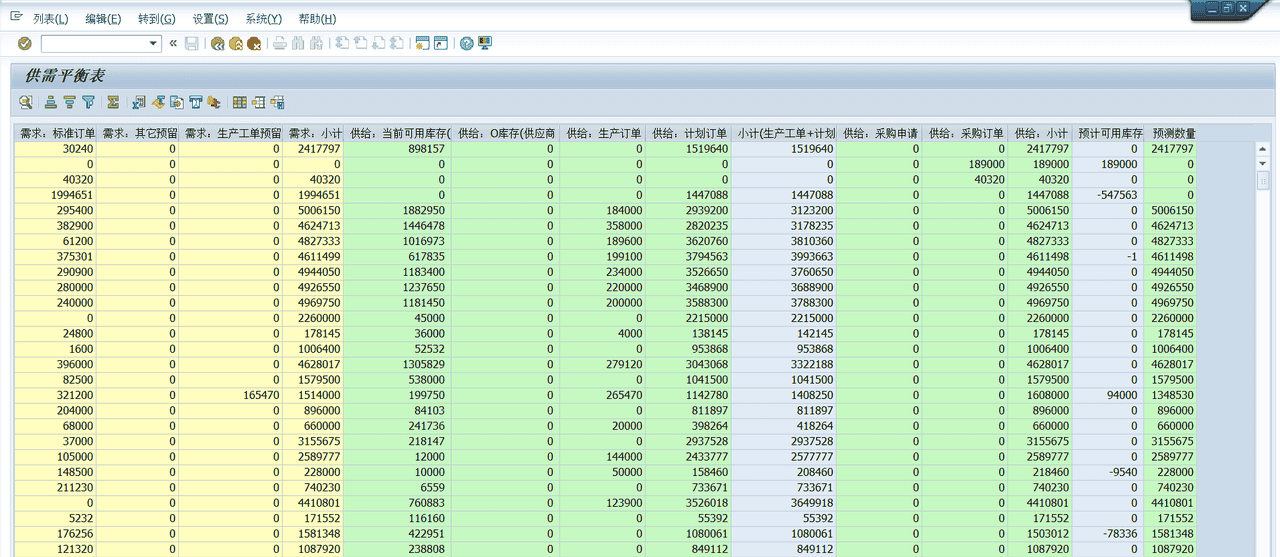Click the 供给：计划订单 column header

pyautogui.click(x=690, y=133)
